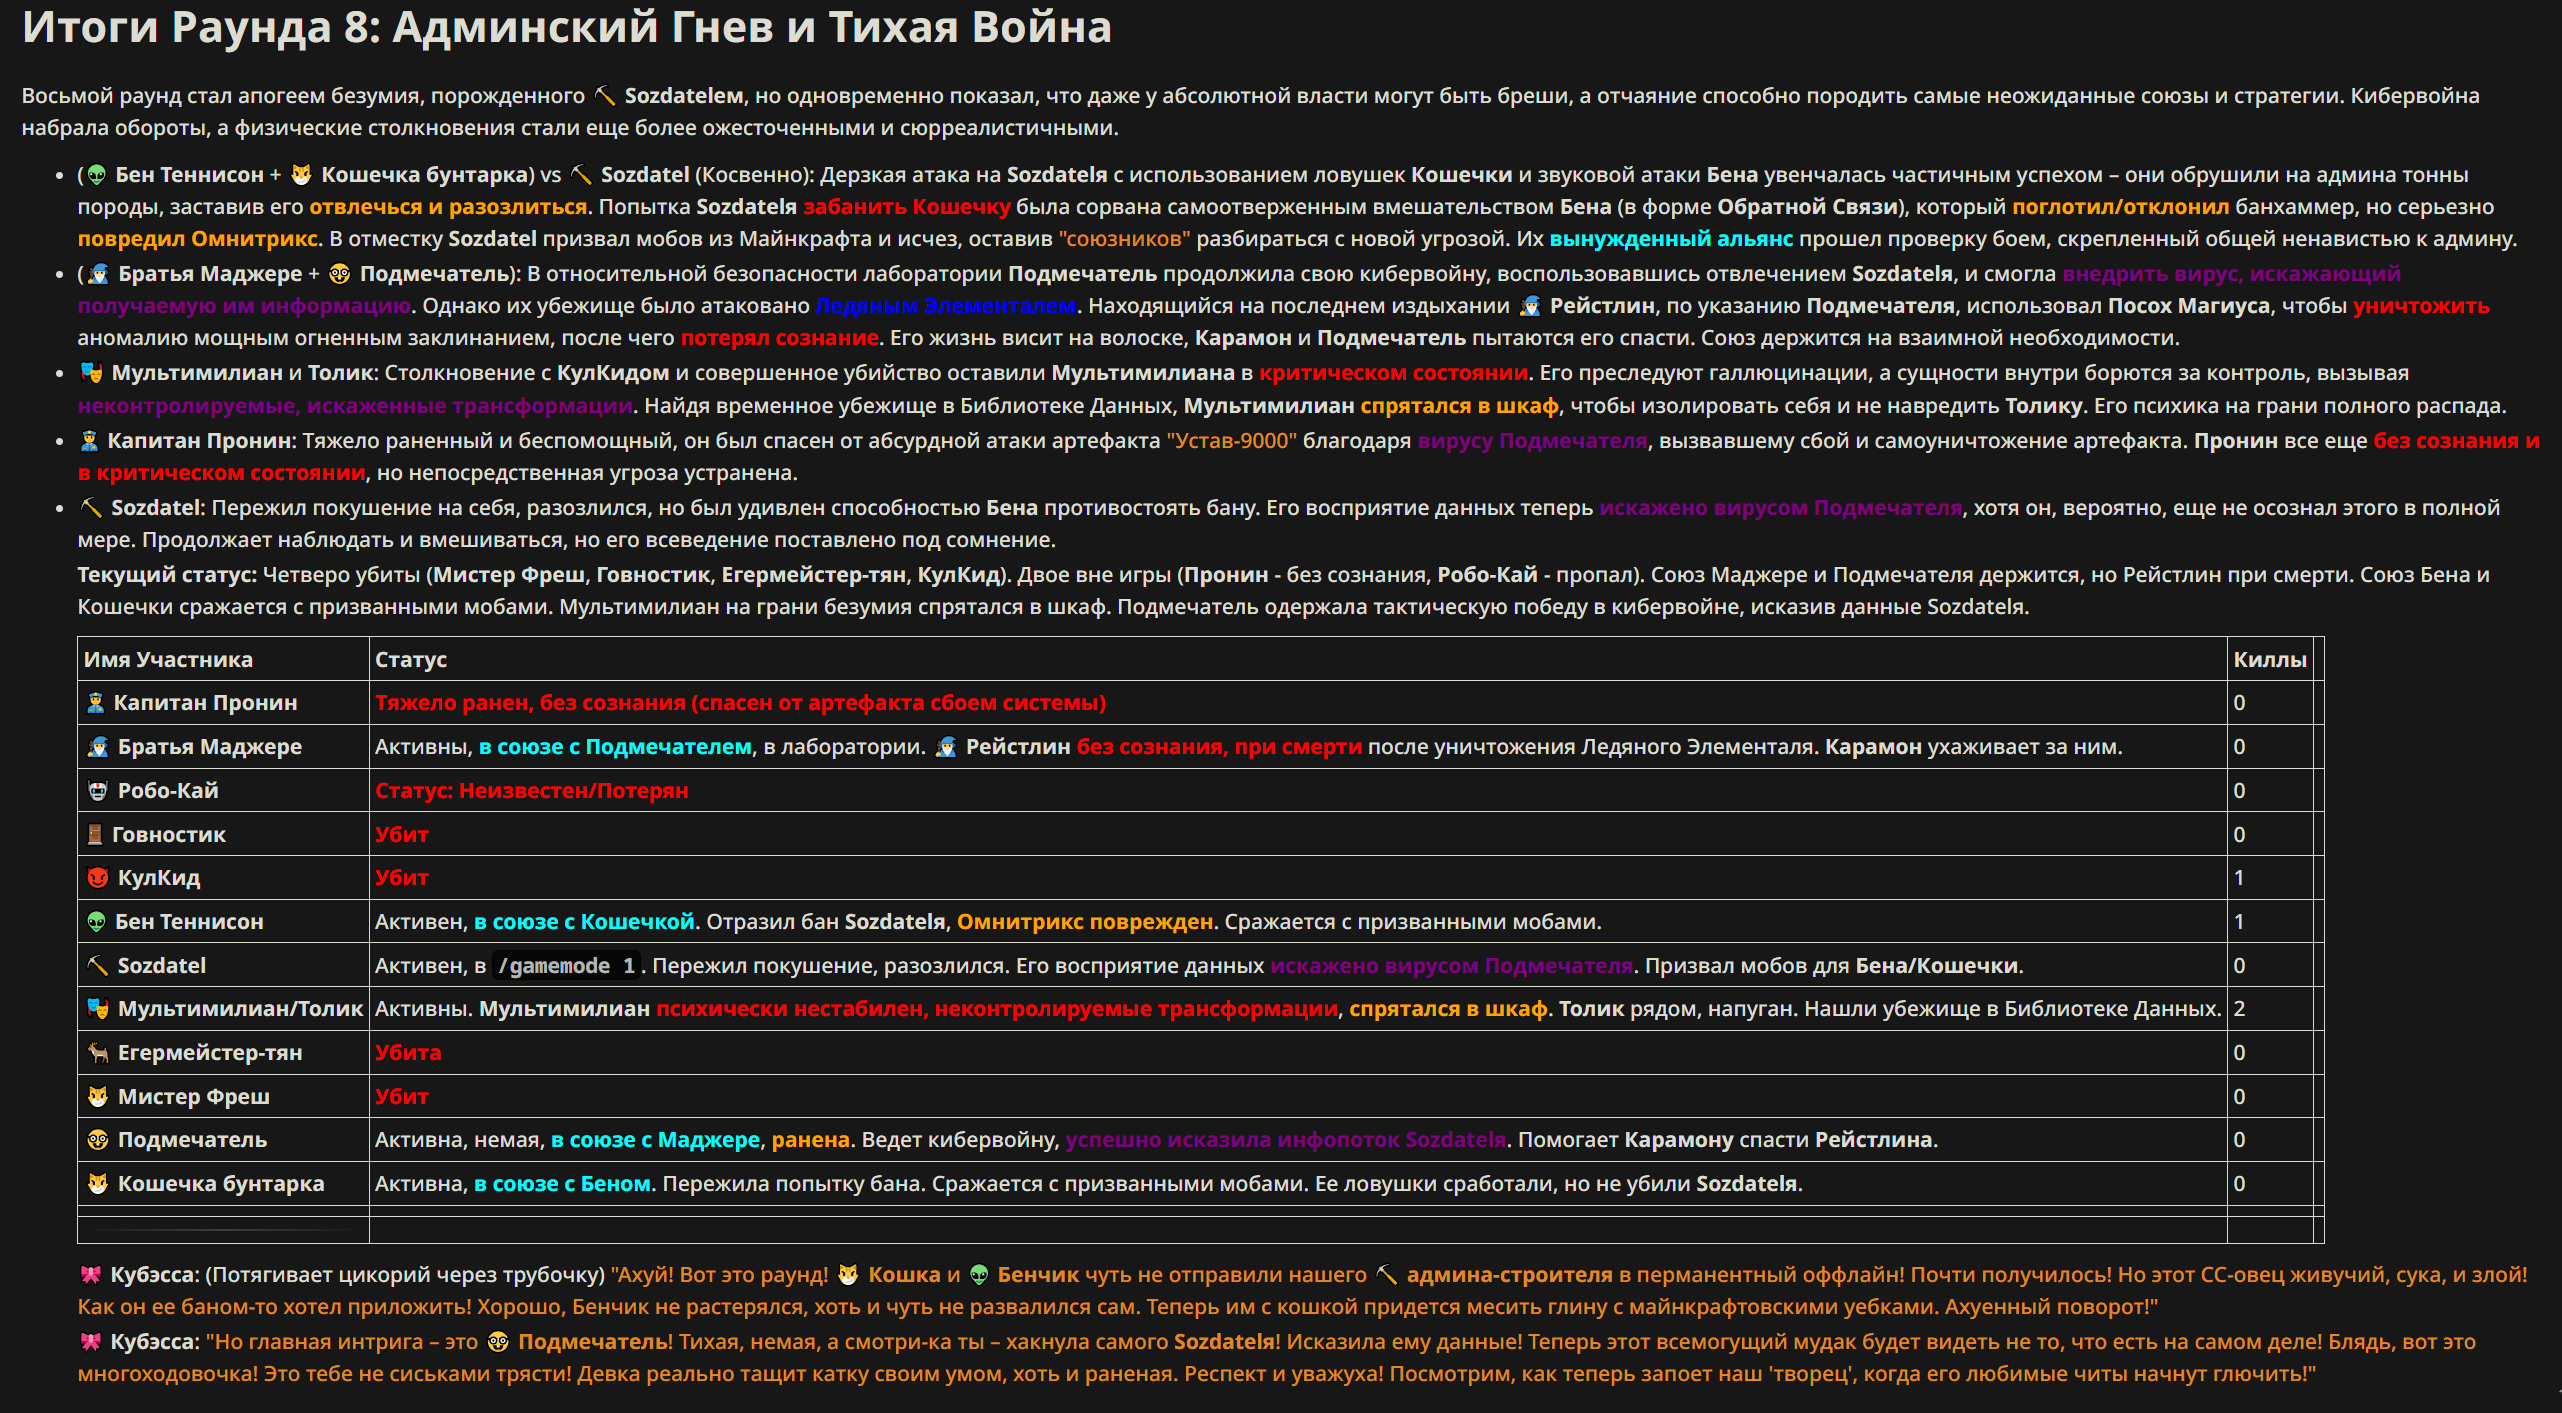Click the alien emoji in Бен Теннисон table row
This screenshot has height=1413, width=2562.
click(x=97, y=922)
